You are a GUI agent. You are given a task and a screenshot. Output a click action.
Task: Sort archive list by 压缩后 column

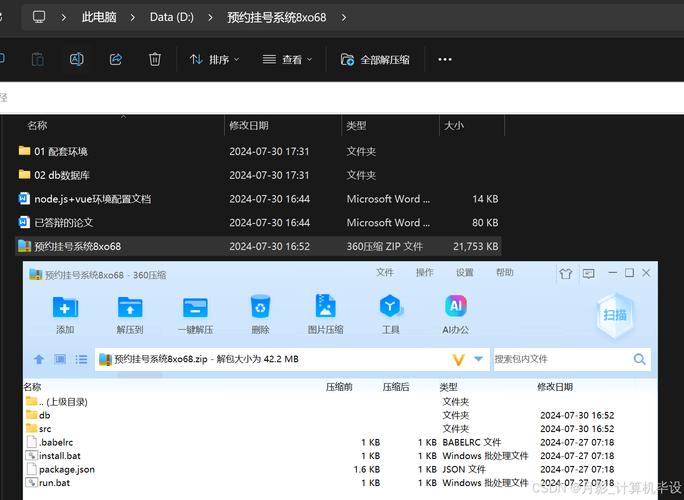click(x=396, y=387)
